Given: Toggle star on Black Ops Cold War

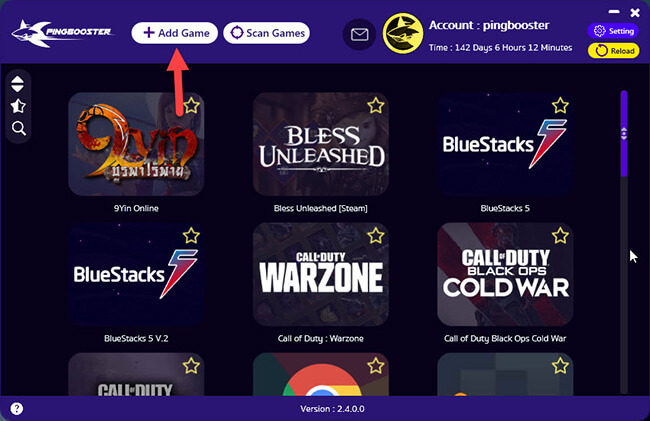Looking at the screenshot, I should [560, 236].
